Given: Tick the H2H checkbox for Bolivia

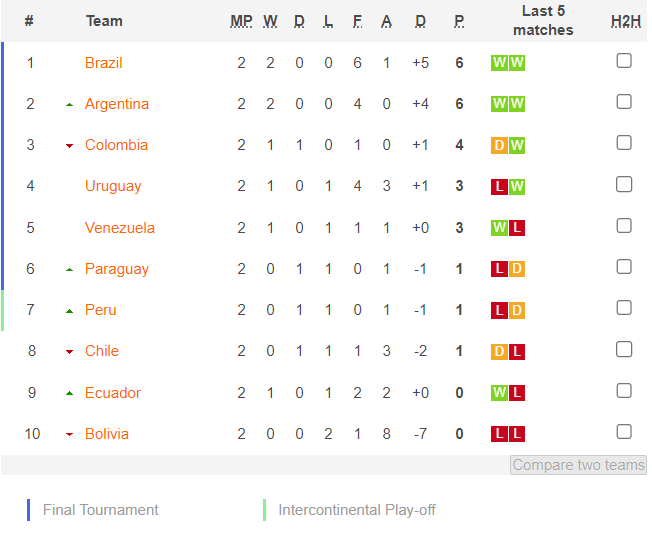Looking at the screenshot, I should click(x=624, y=432).
